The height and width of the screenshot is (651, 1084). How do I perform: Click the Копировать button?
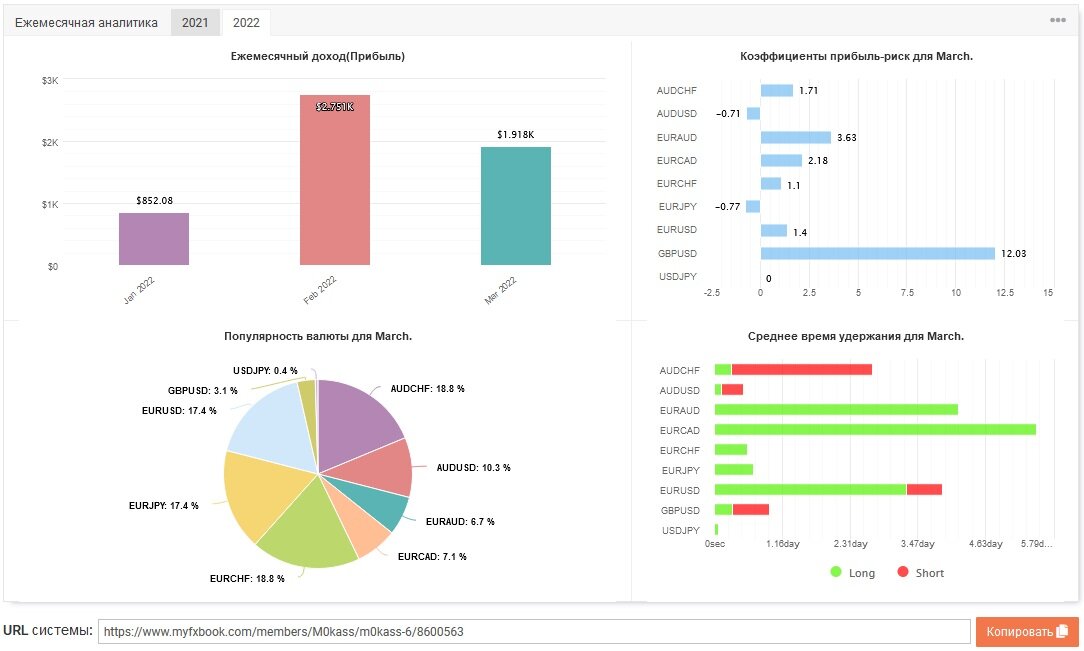pos(1027,632)
